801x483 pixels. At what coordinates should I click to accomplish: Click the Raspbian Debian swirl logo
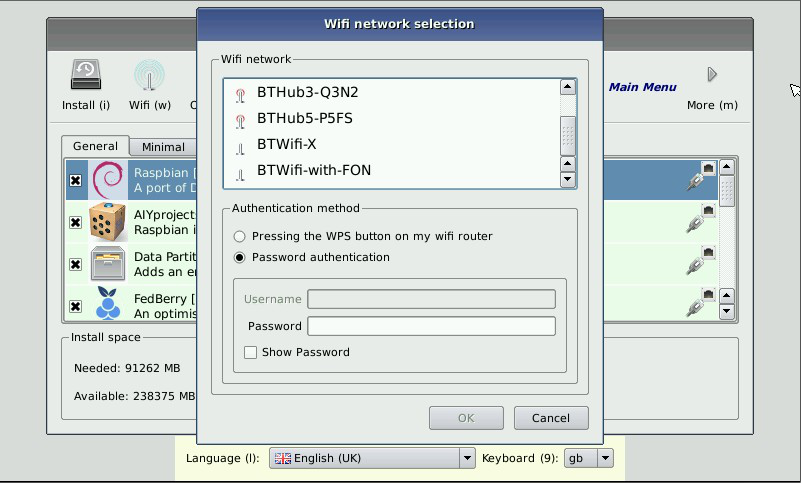[108, 180]
